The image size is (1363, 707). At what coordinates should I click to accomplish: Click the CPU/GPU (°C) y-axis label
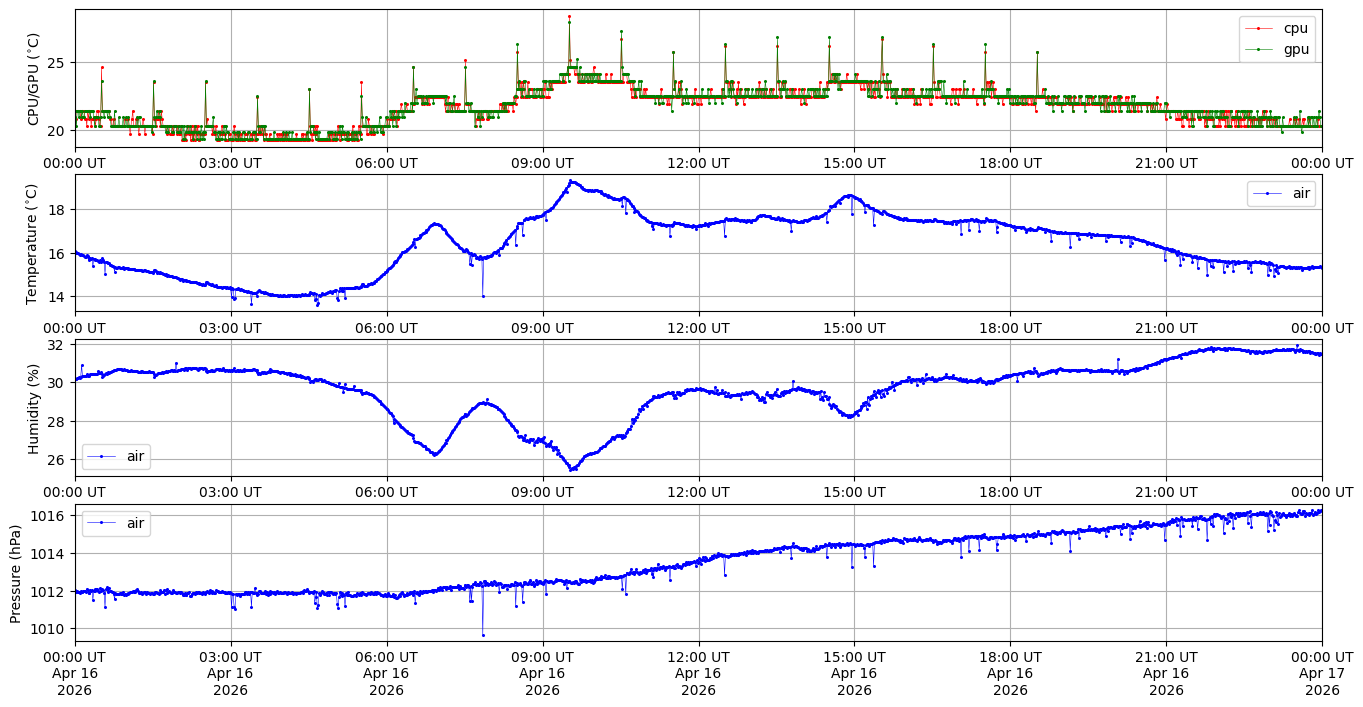[x=33, y=79]
